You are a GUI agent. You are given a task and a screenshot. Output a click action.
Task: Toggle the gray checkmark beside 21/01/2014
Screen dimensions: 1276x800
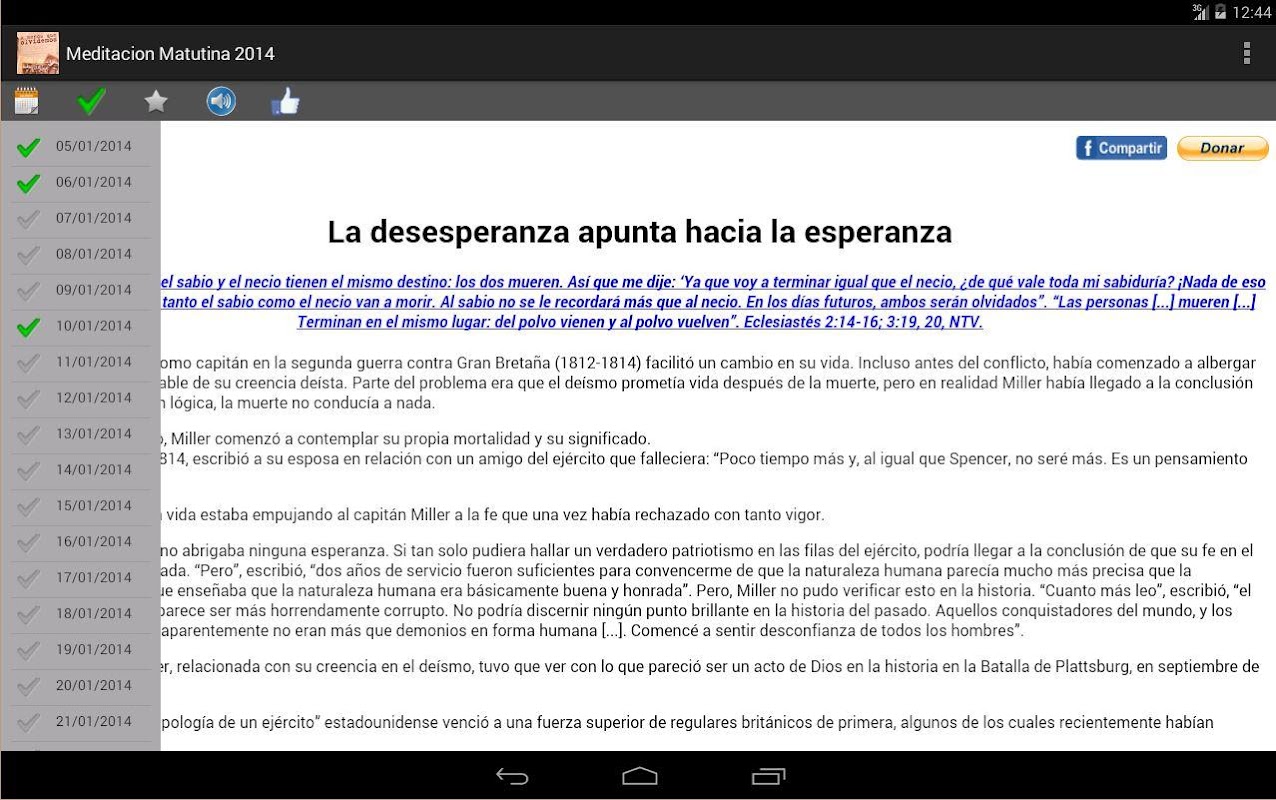click(29, 723)
